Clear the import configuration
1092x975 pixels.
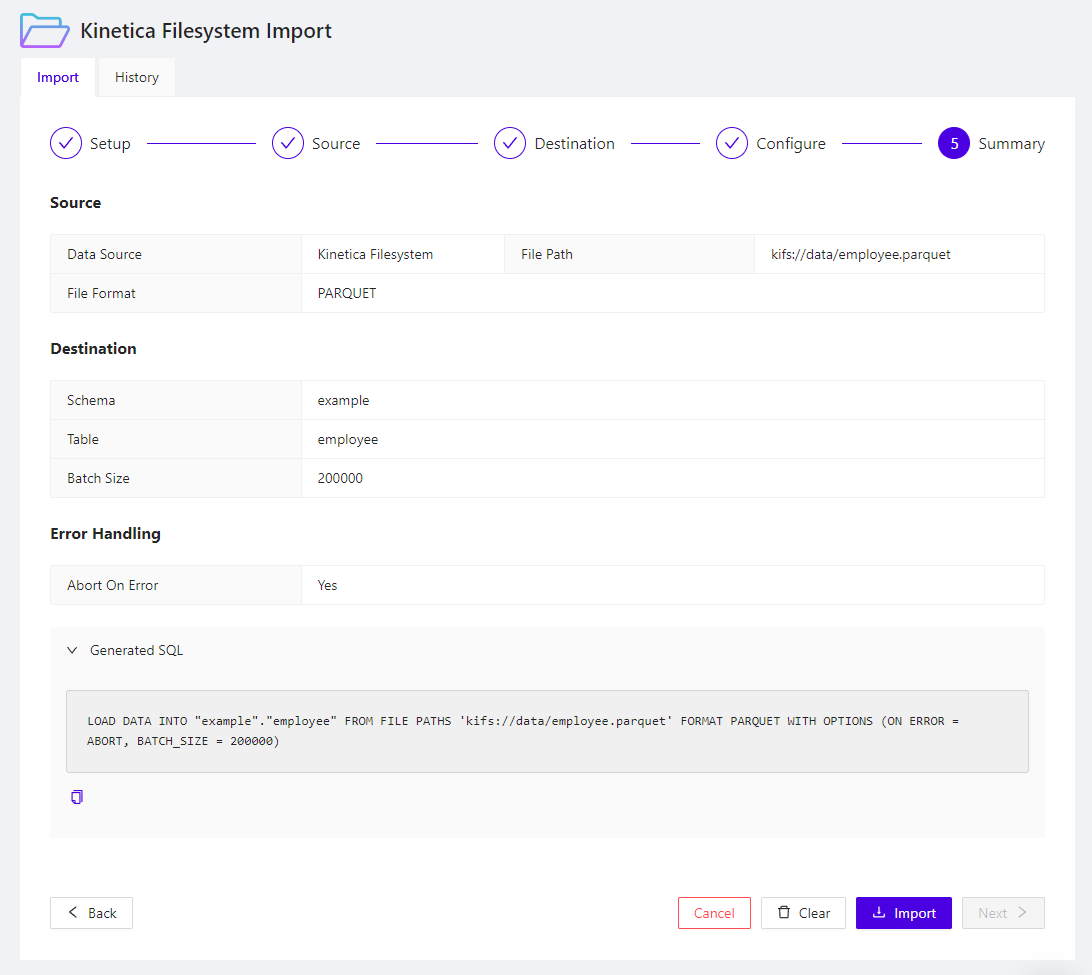coord(803,912)
